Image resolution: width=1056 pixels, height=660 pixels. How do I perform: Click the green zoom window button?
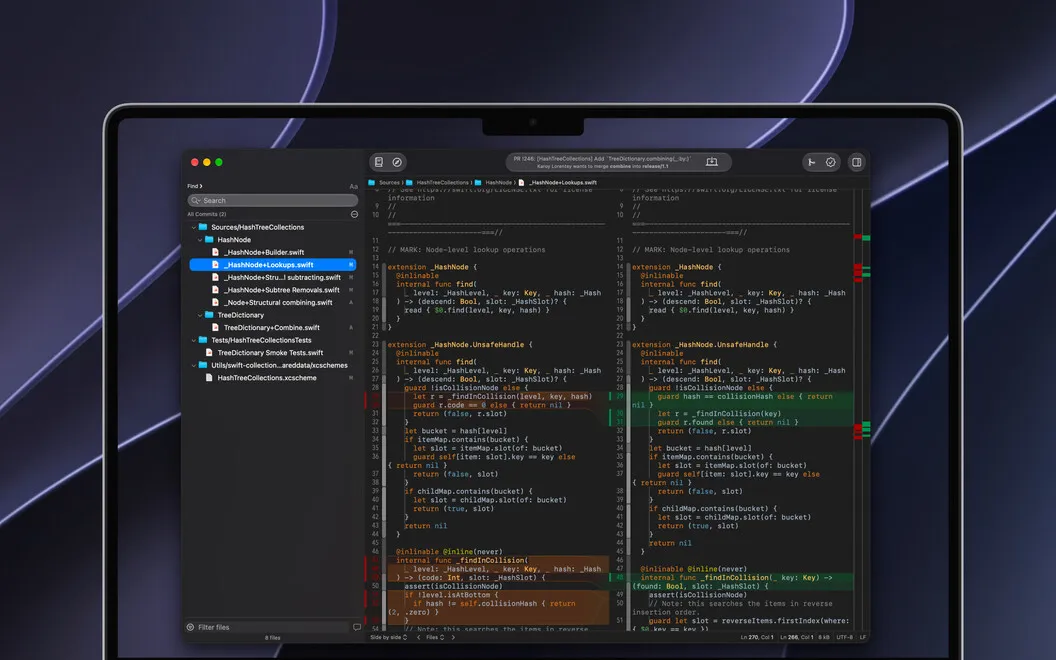(x=219, y=162)
